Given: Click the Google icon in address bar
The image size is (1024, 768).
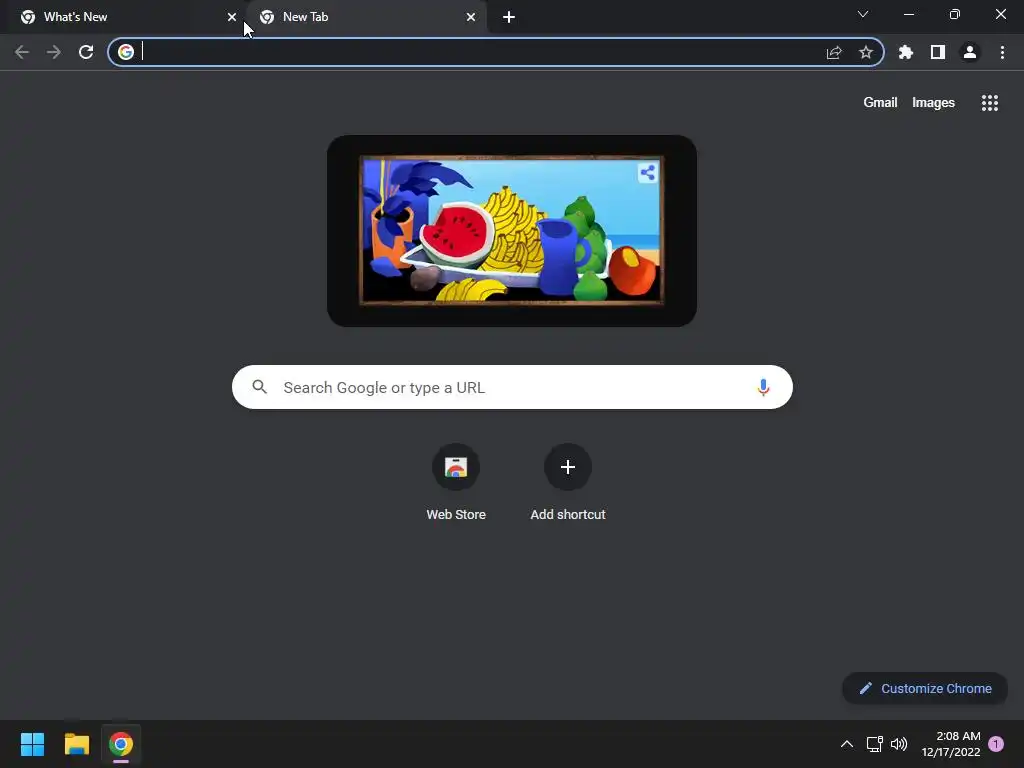Looking at the screenshot, I should point(126,52).
